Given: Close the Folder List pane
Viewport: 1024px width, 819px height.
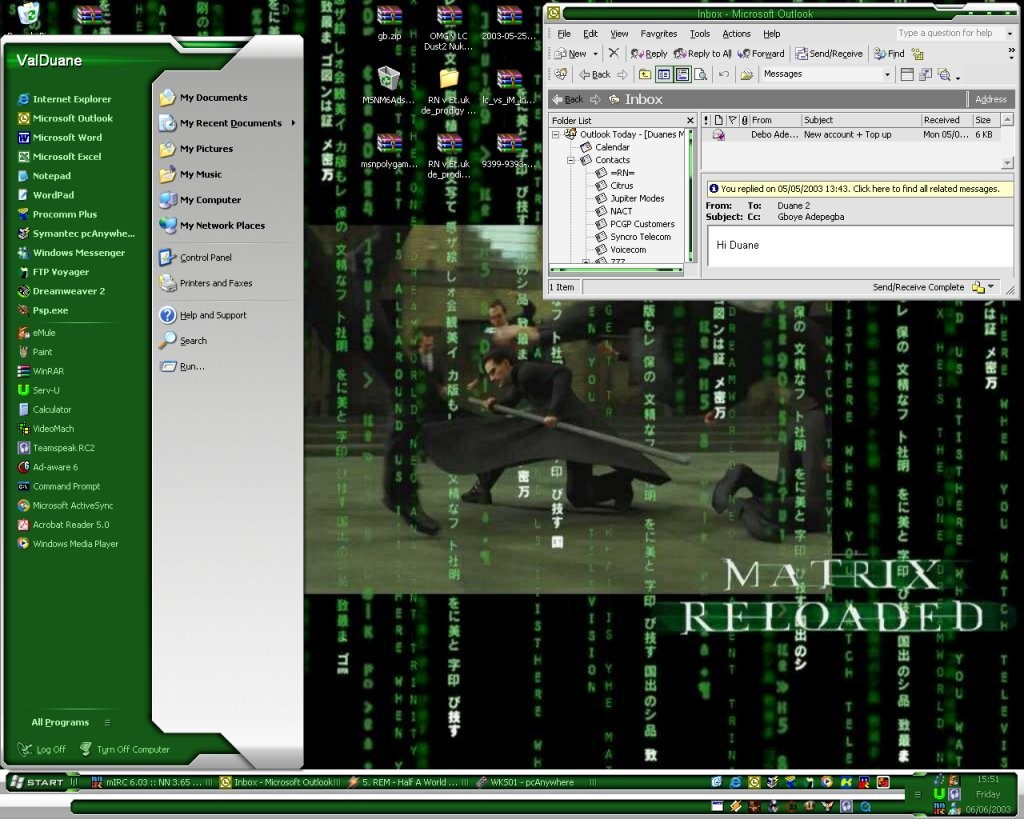Looking at the screenshot, I should click(x=690, y=121).
